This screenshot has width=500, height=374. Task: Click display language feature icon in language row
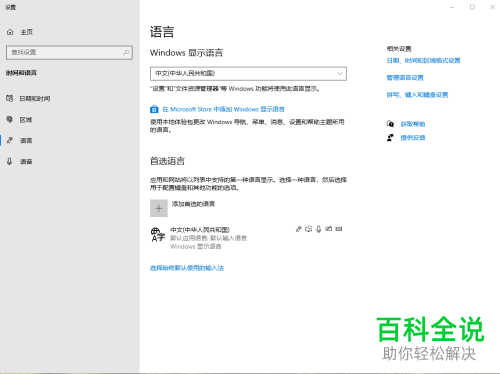[x=299, y=229]
